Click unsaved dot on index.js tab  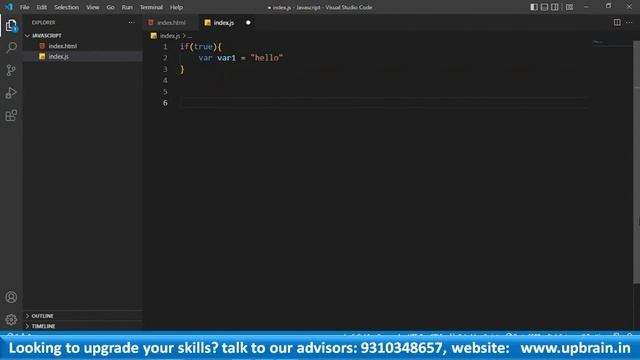[x=248, y=22]
